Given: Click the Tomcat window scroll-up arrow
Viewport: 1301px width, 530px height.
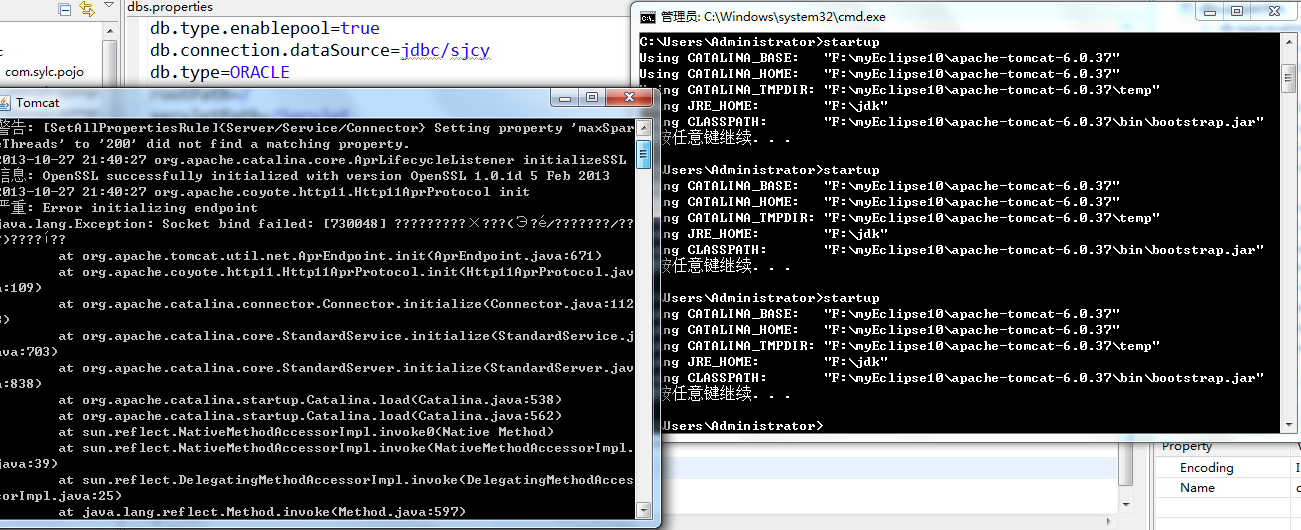Looking at the screenshot, I should point(643,128).
